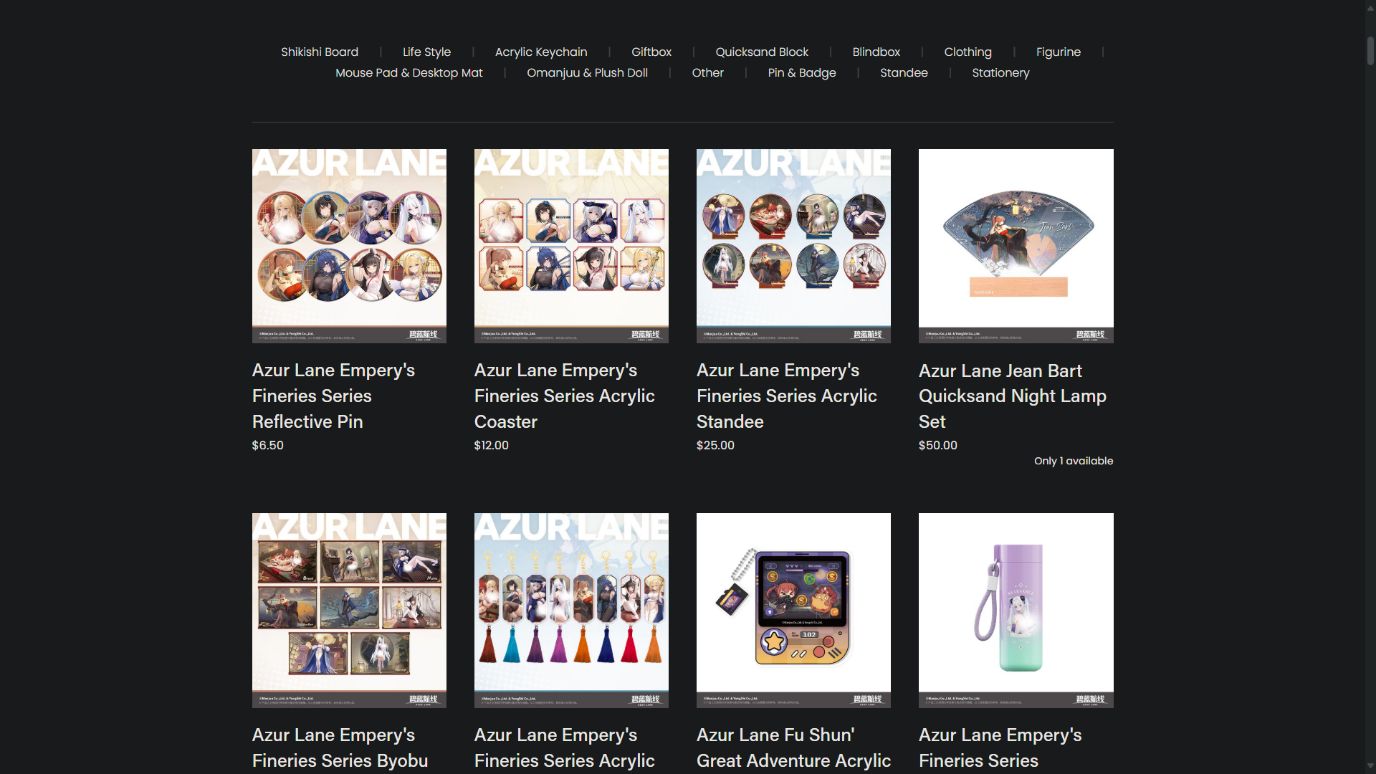The width and height of the screenshot is (1376, 774).
Task: Click the $50.00 price text
Action: click(938, 445)
